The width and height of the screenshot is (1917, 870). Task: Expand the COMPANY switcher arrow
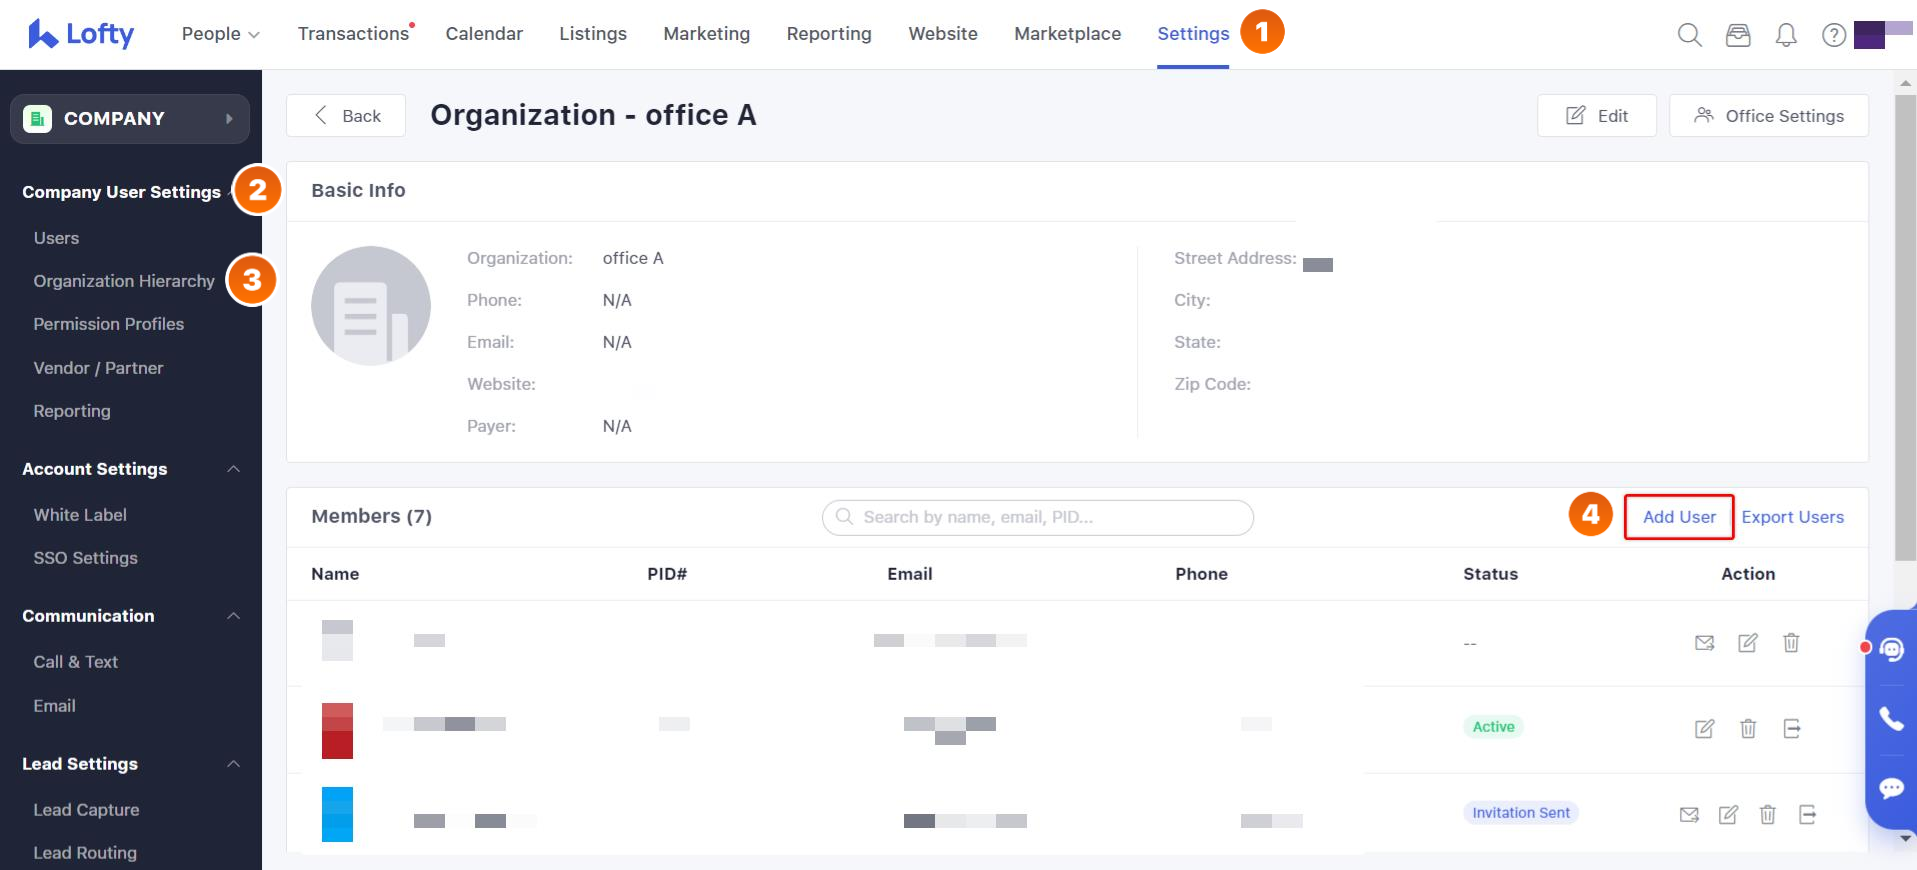[x=229, y=119]
